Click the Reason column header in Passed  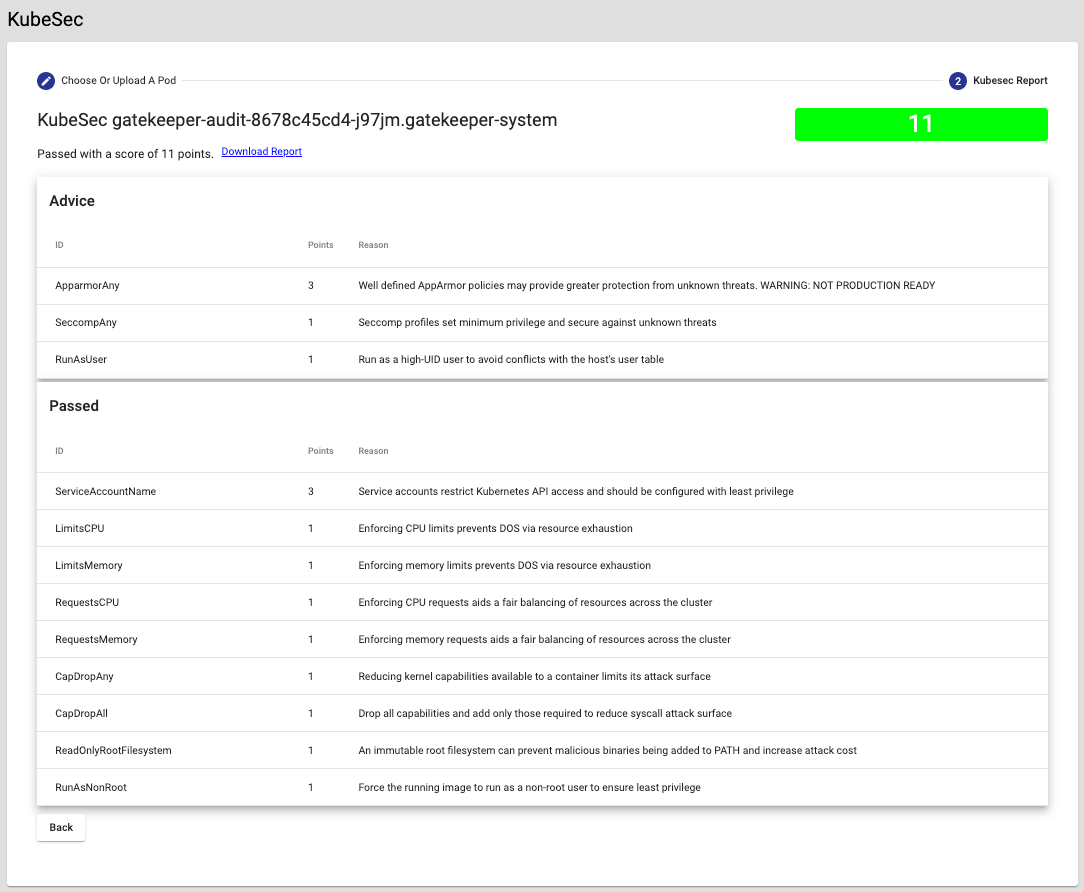pyautogui.click(x=373, y=451)
